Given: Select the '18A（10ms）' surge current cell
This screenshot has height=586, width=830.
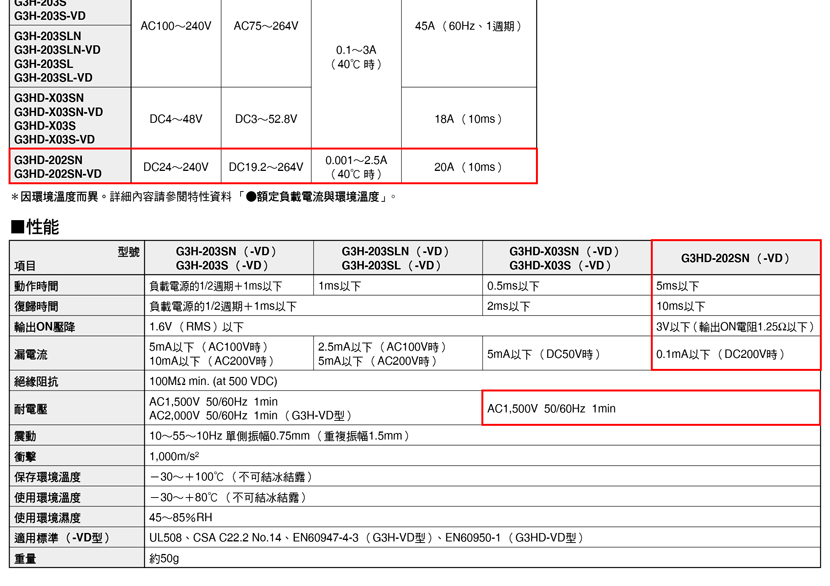Looking at the screenshot, I should tap(468, 119).
